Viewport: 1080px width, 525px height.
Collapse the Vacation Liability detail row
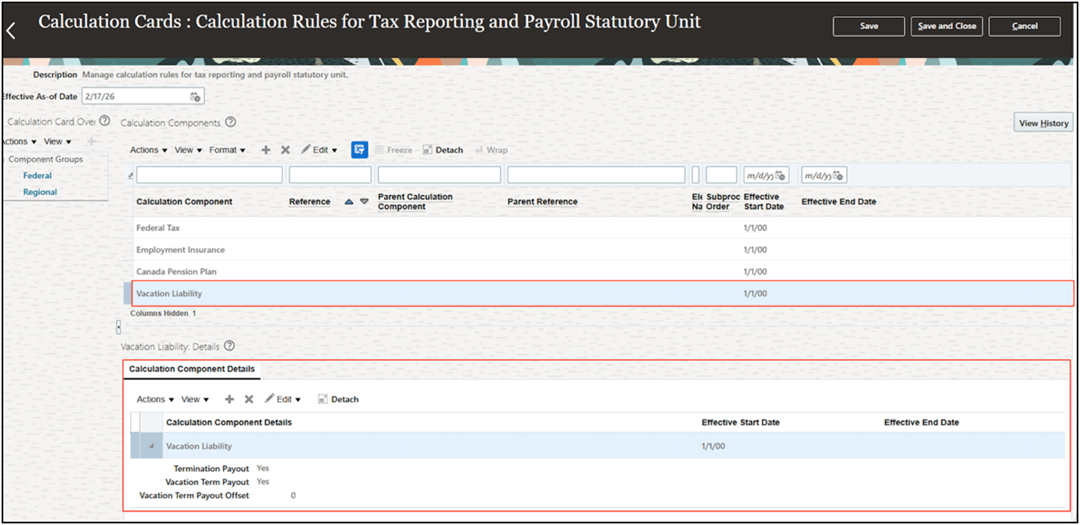pos(152,446)
